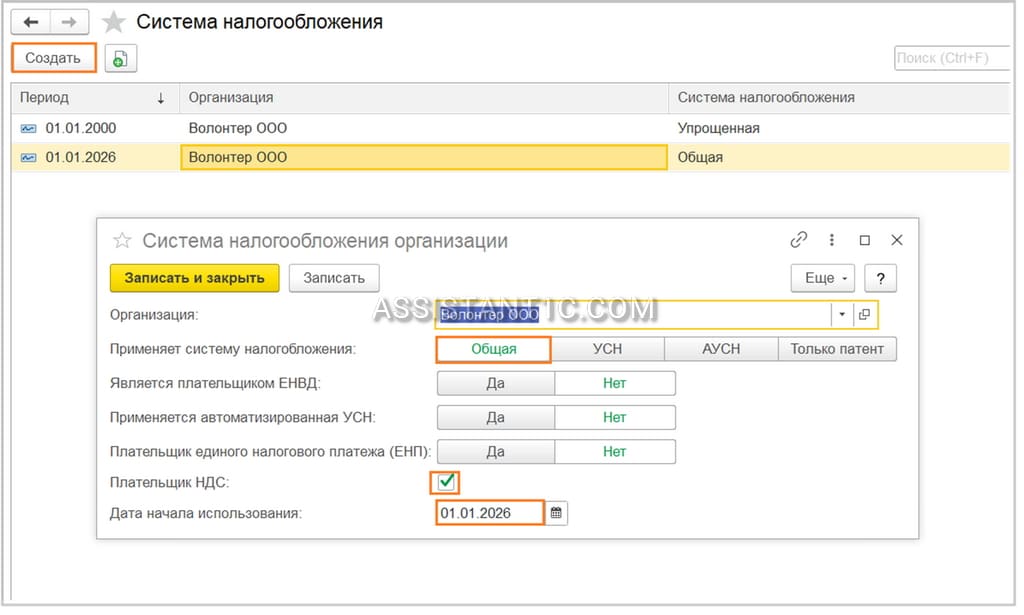
Task: Focus the Поиск (Ctrl+F) search field
Action: [x=952, y=58]
